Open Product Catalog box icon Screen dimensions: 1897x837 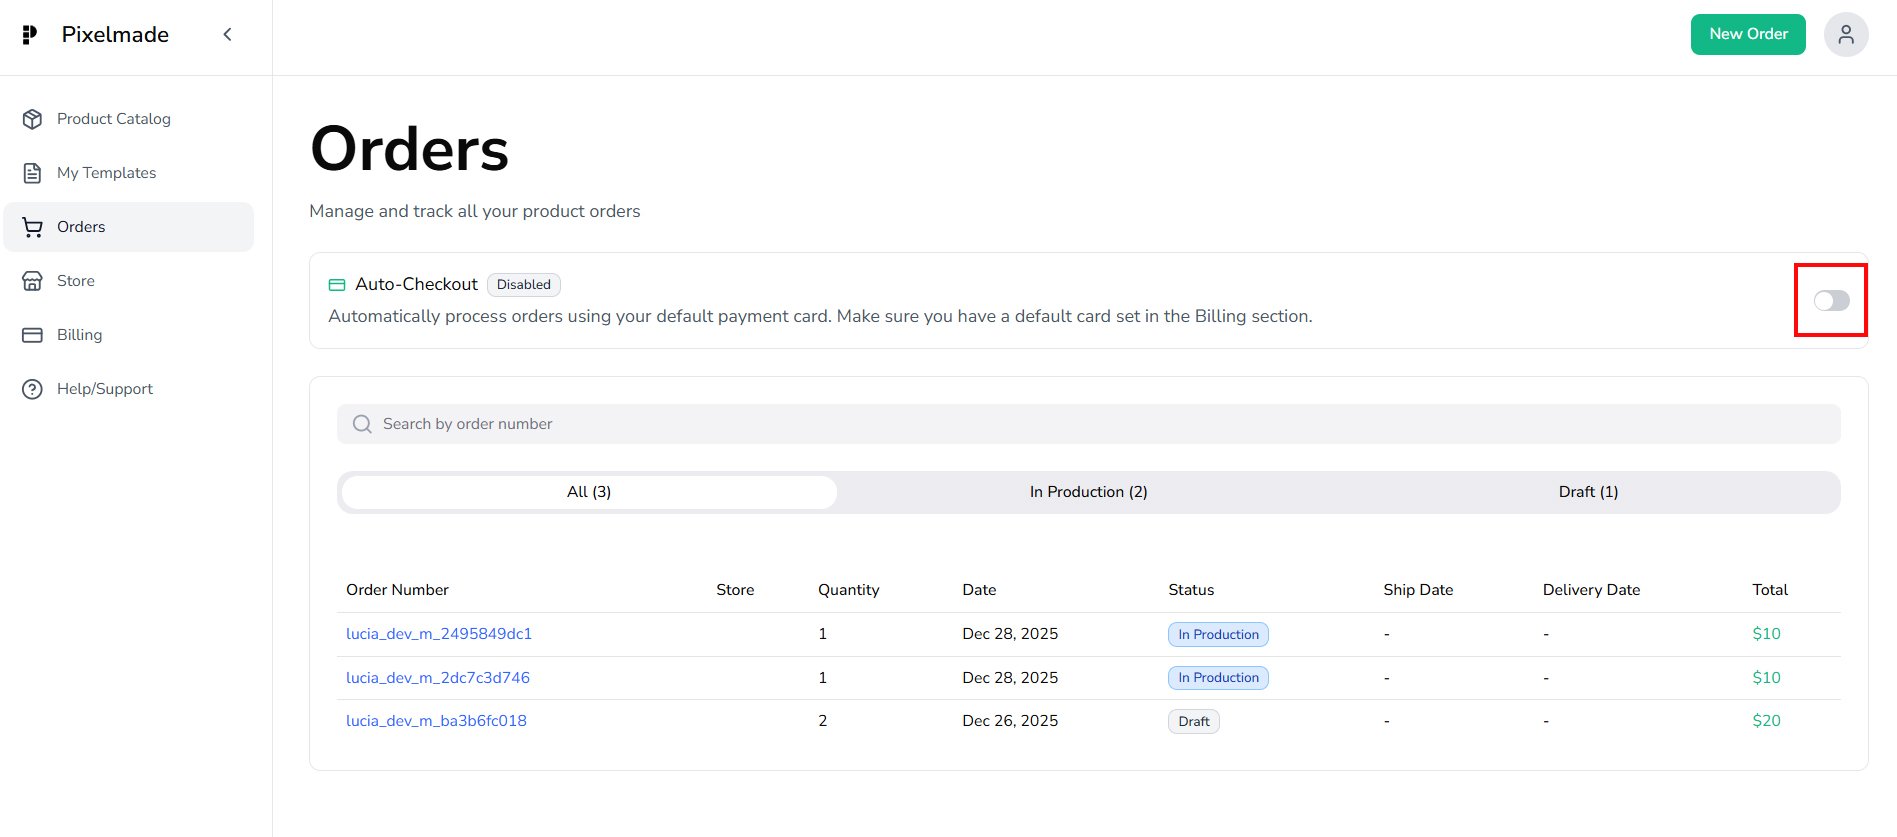click(x=32, y=119)
